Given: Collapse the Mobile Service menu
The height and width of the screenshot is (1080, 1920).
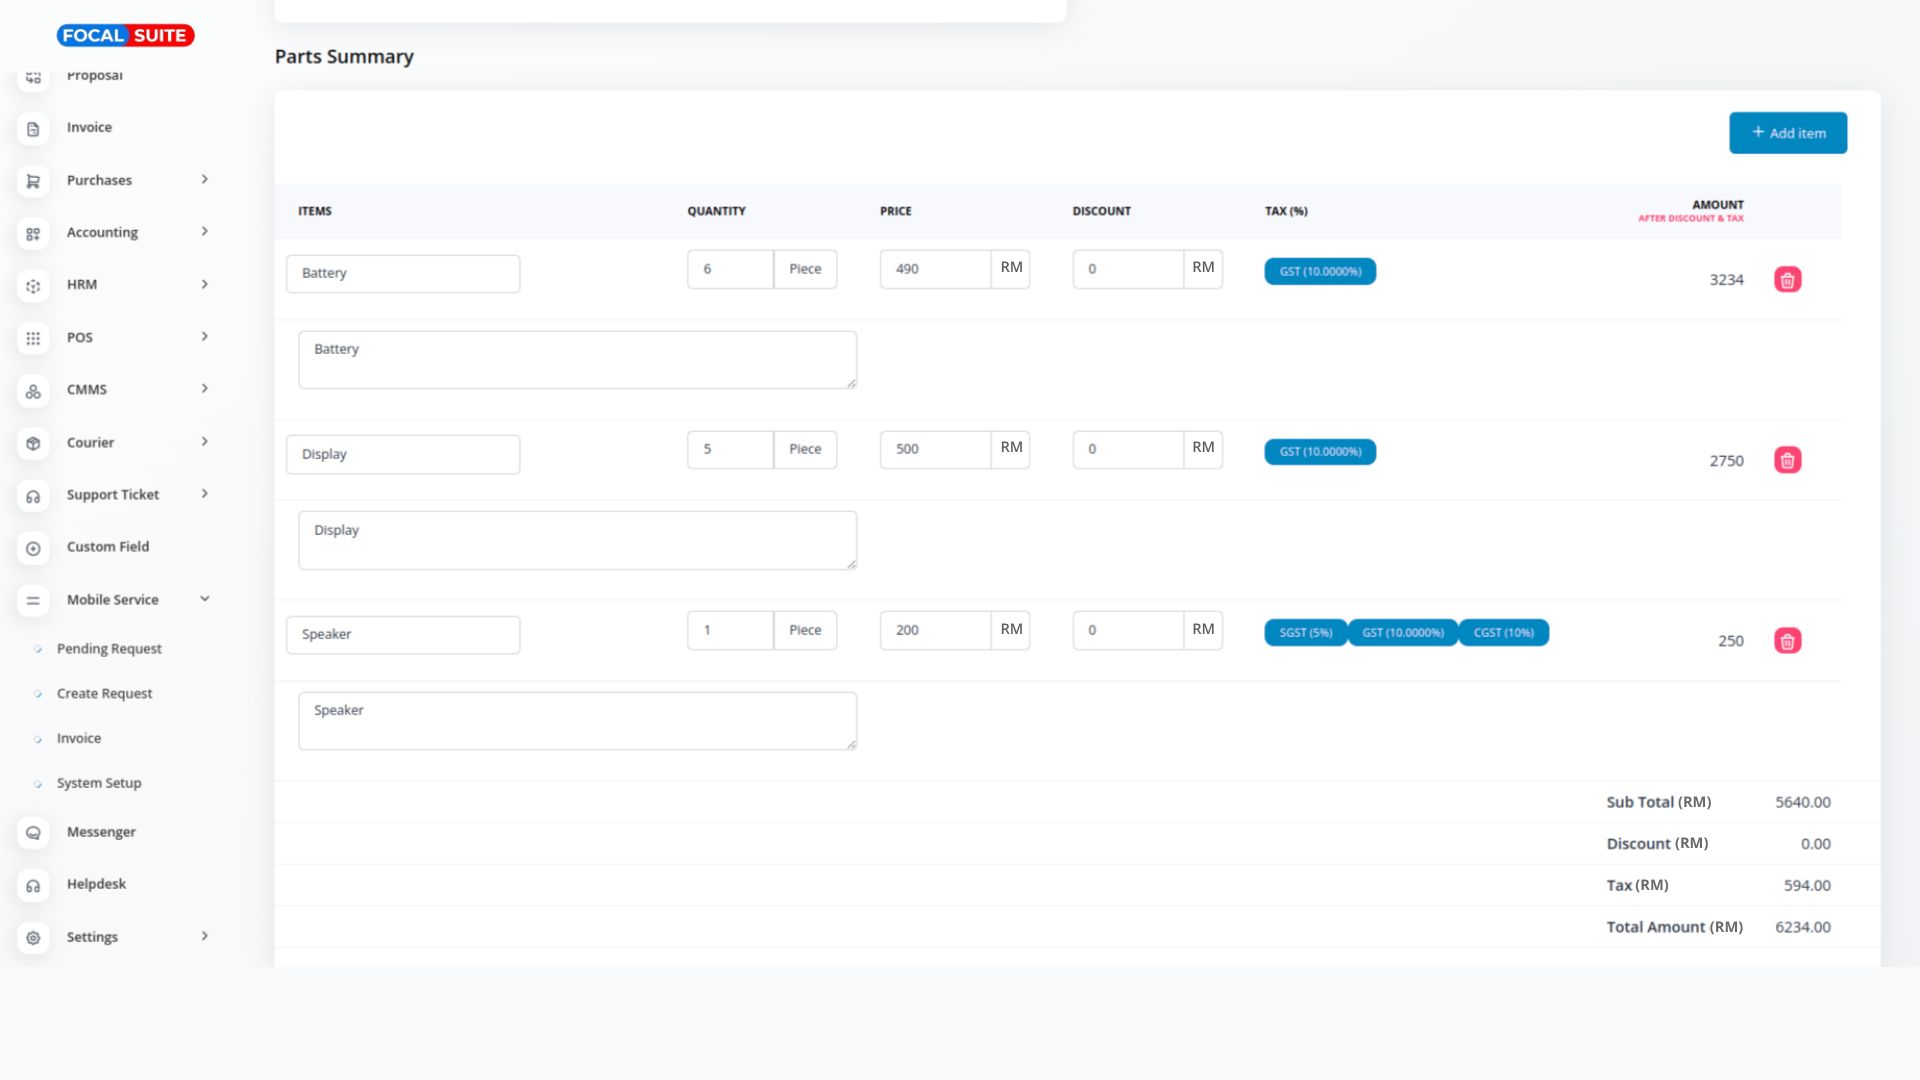Looking at the screenshot, I should coord(204,599).
